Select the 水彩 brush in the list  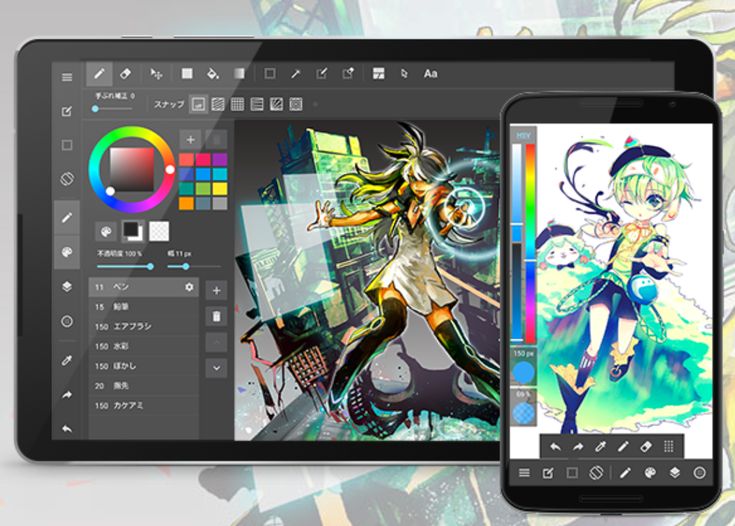pos(143,346)
